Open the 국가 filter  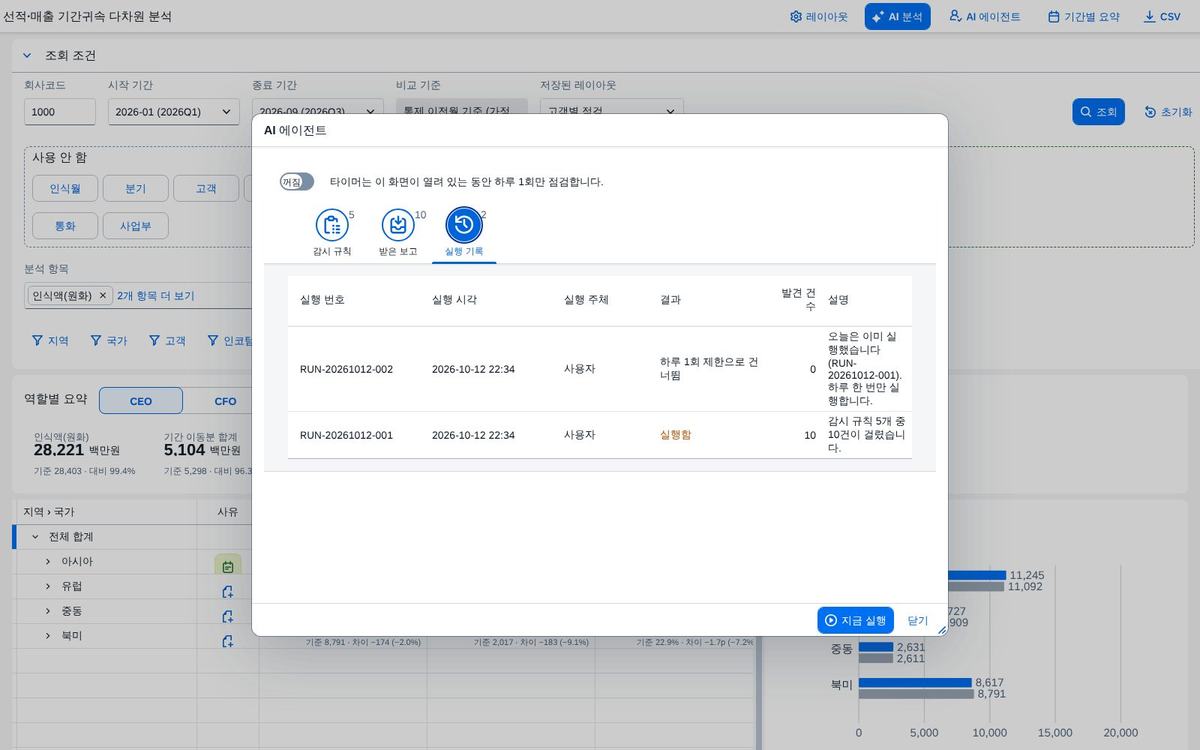(x=109, y=341)
